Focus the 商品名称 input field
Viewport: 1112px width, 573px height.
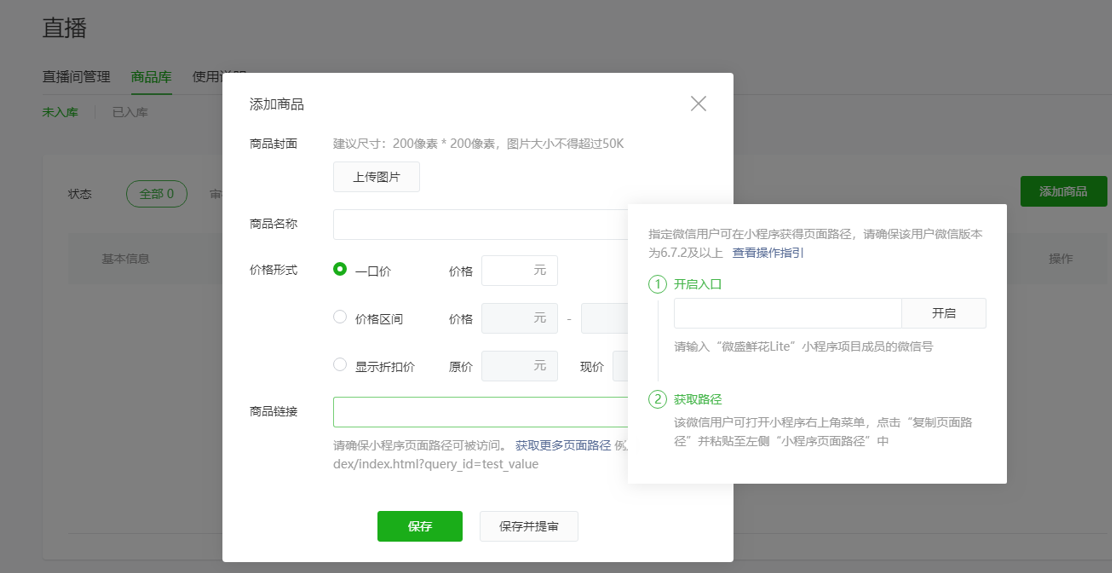tap(480, 225)
